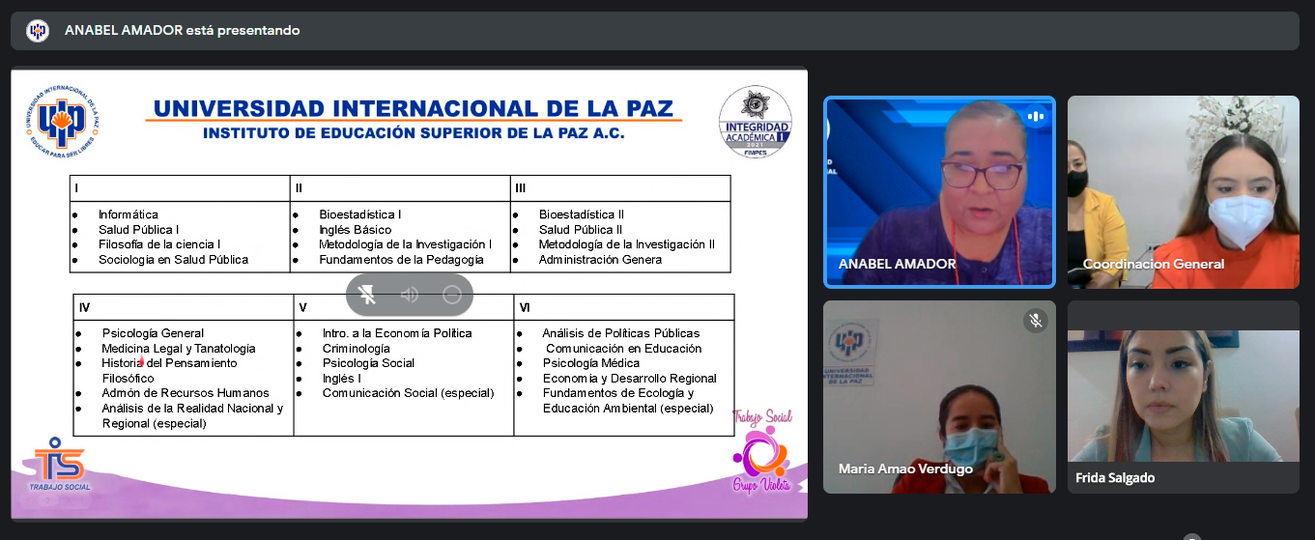1315x540 pixels.
Task: Select the Frida Salgado video tile
Action: (1183, 396)
